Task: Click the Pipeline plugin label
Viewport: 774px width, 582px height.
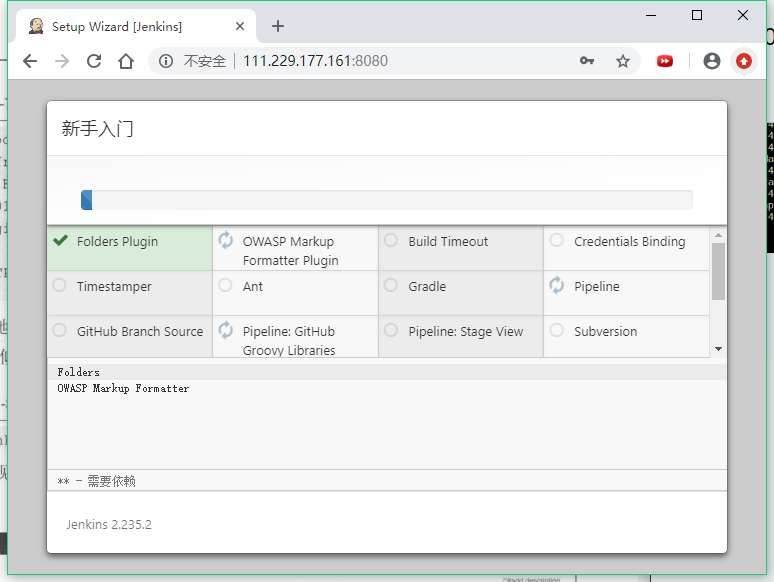Action: pyautogui.click(x=597, y=287)
